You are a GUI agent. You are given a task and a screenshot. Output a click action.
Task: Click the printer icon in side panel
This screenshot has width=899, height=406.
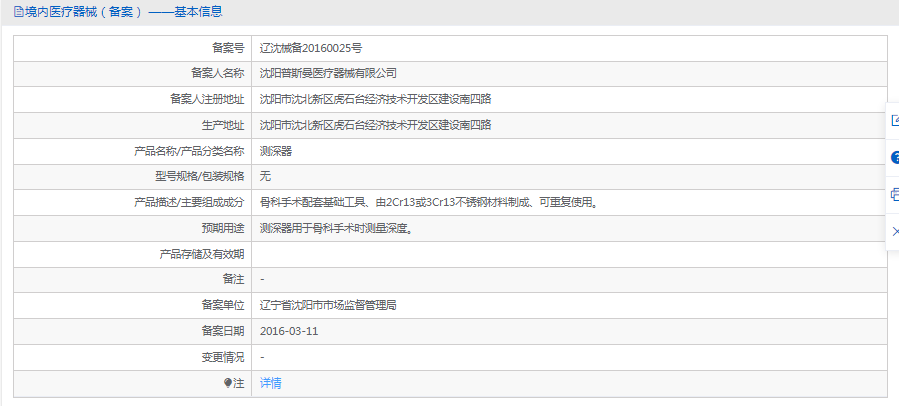[894, 194]
